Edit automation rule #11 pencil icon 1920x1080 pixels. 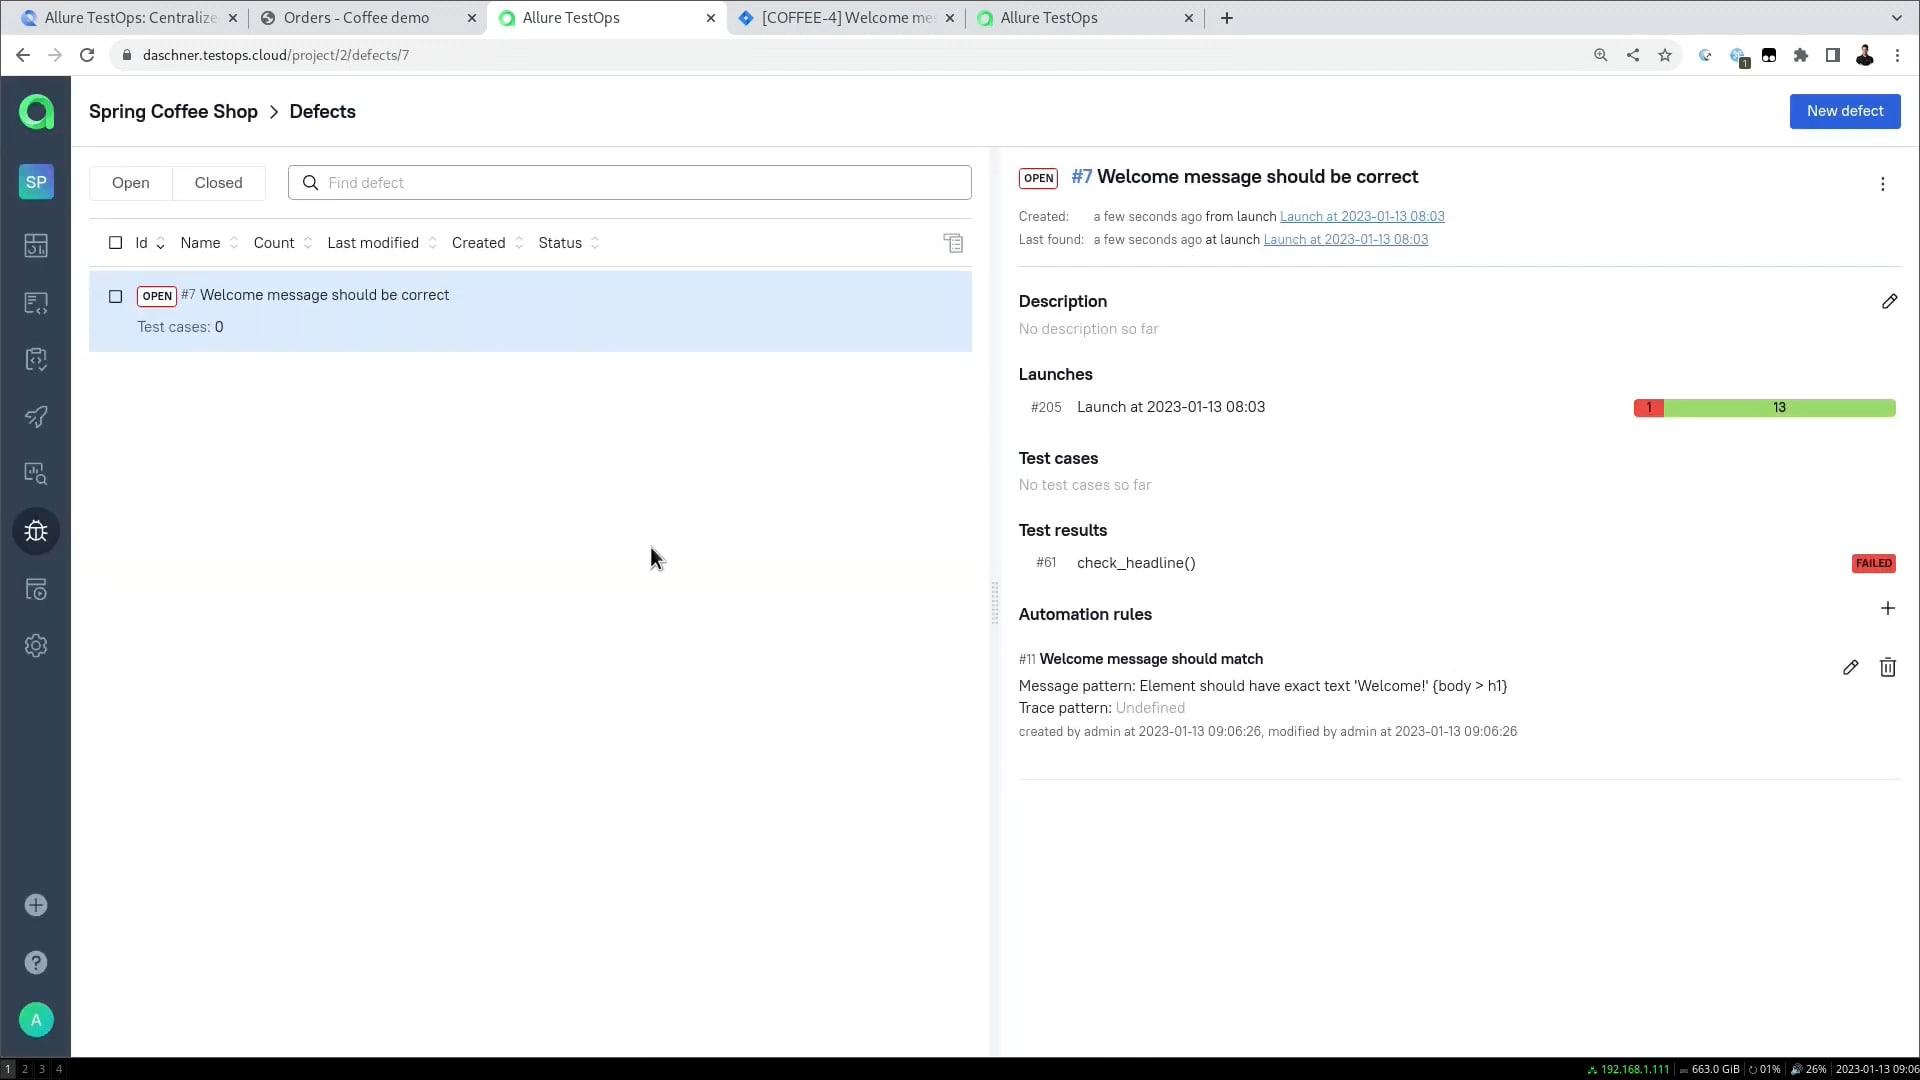[x=1850, y=667]
